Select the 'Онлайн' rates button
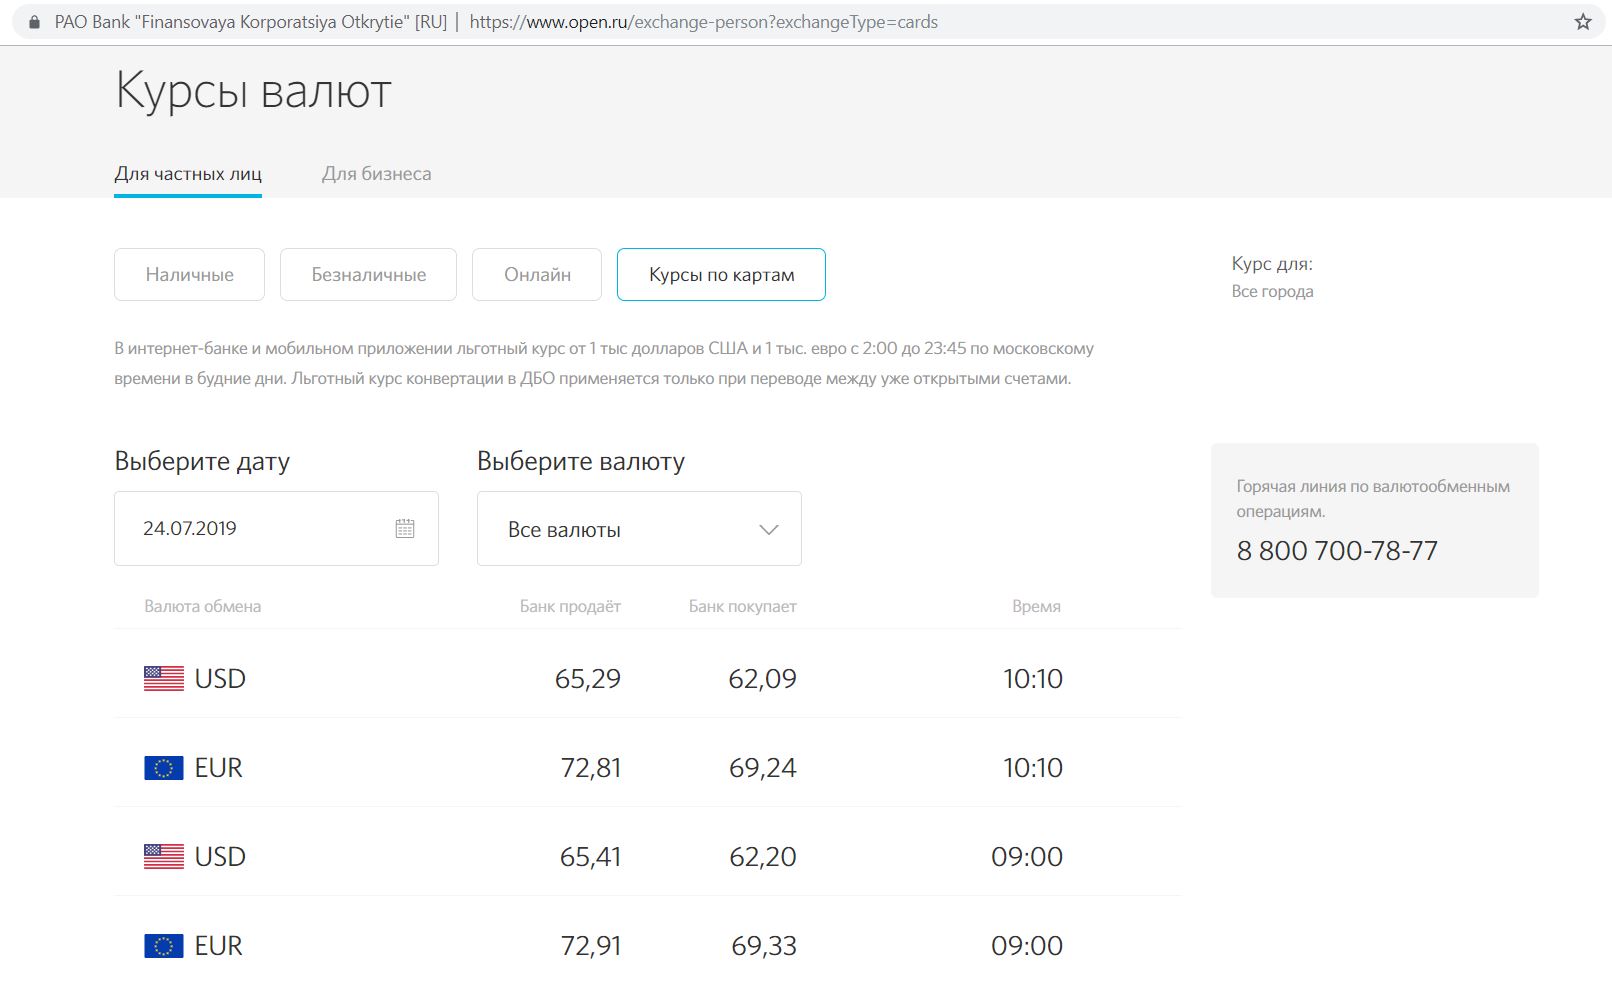 point(537,274)
